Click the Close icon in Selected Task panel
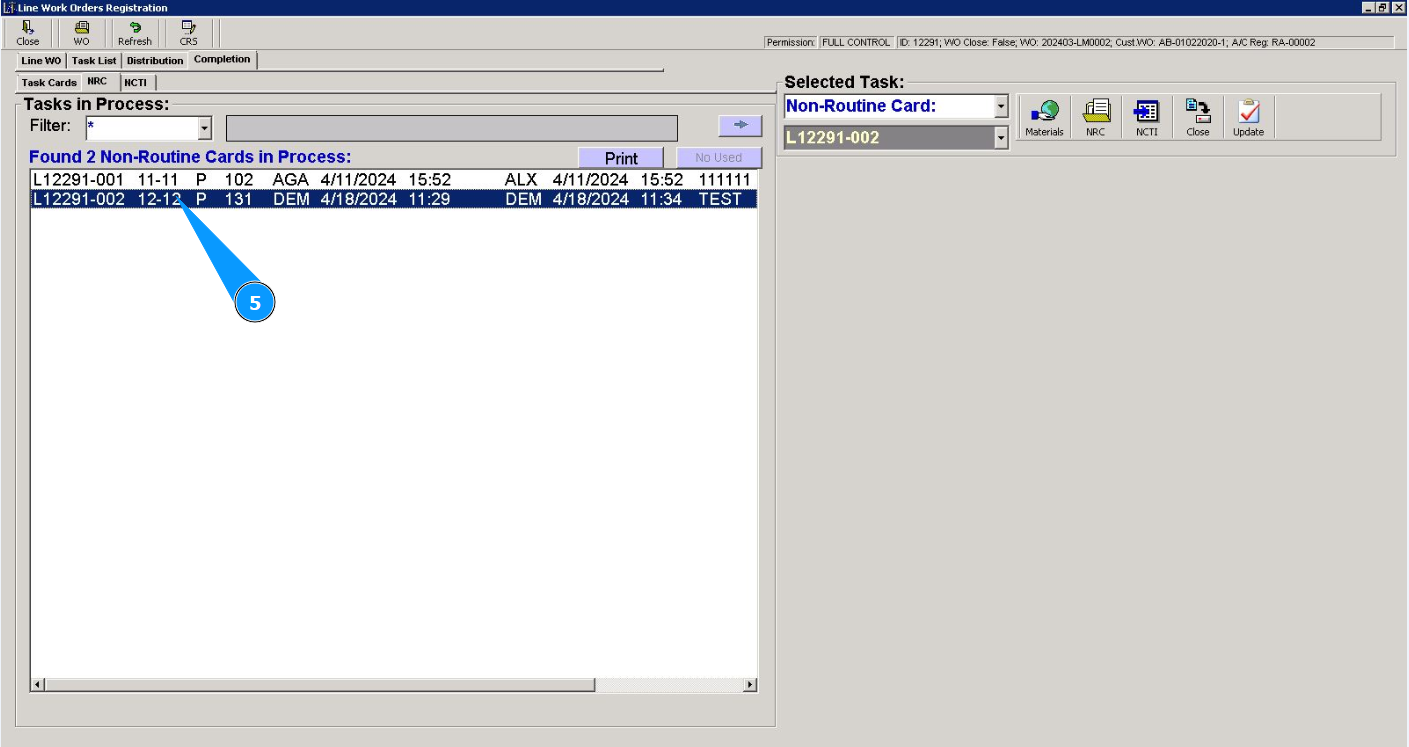The image size is (1409, 747). tap(1198, 118)
